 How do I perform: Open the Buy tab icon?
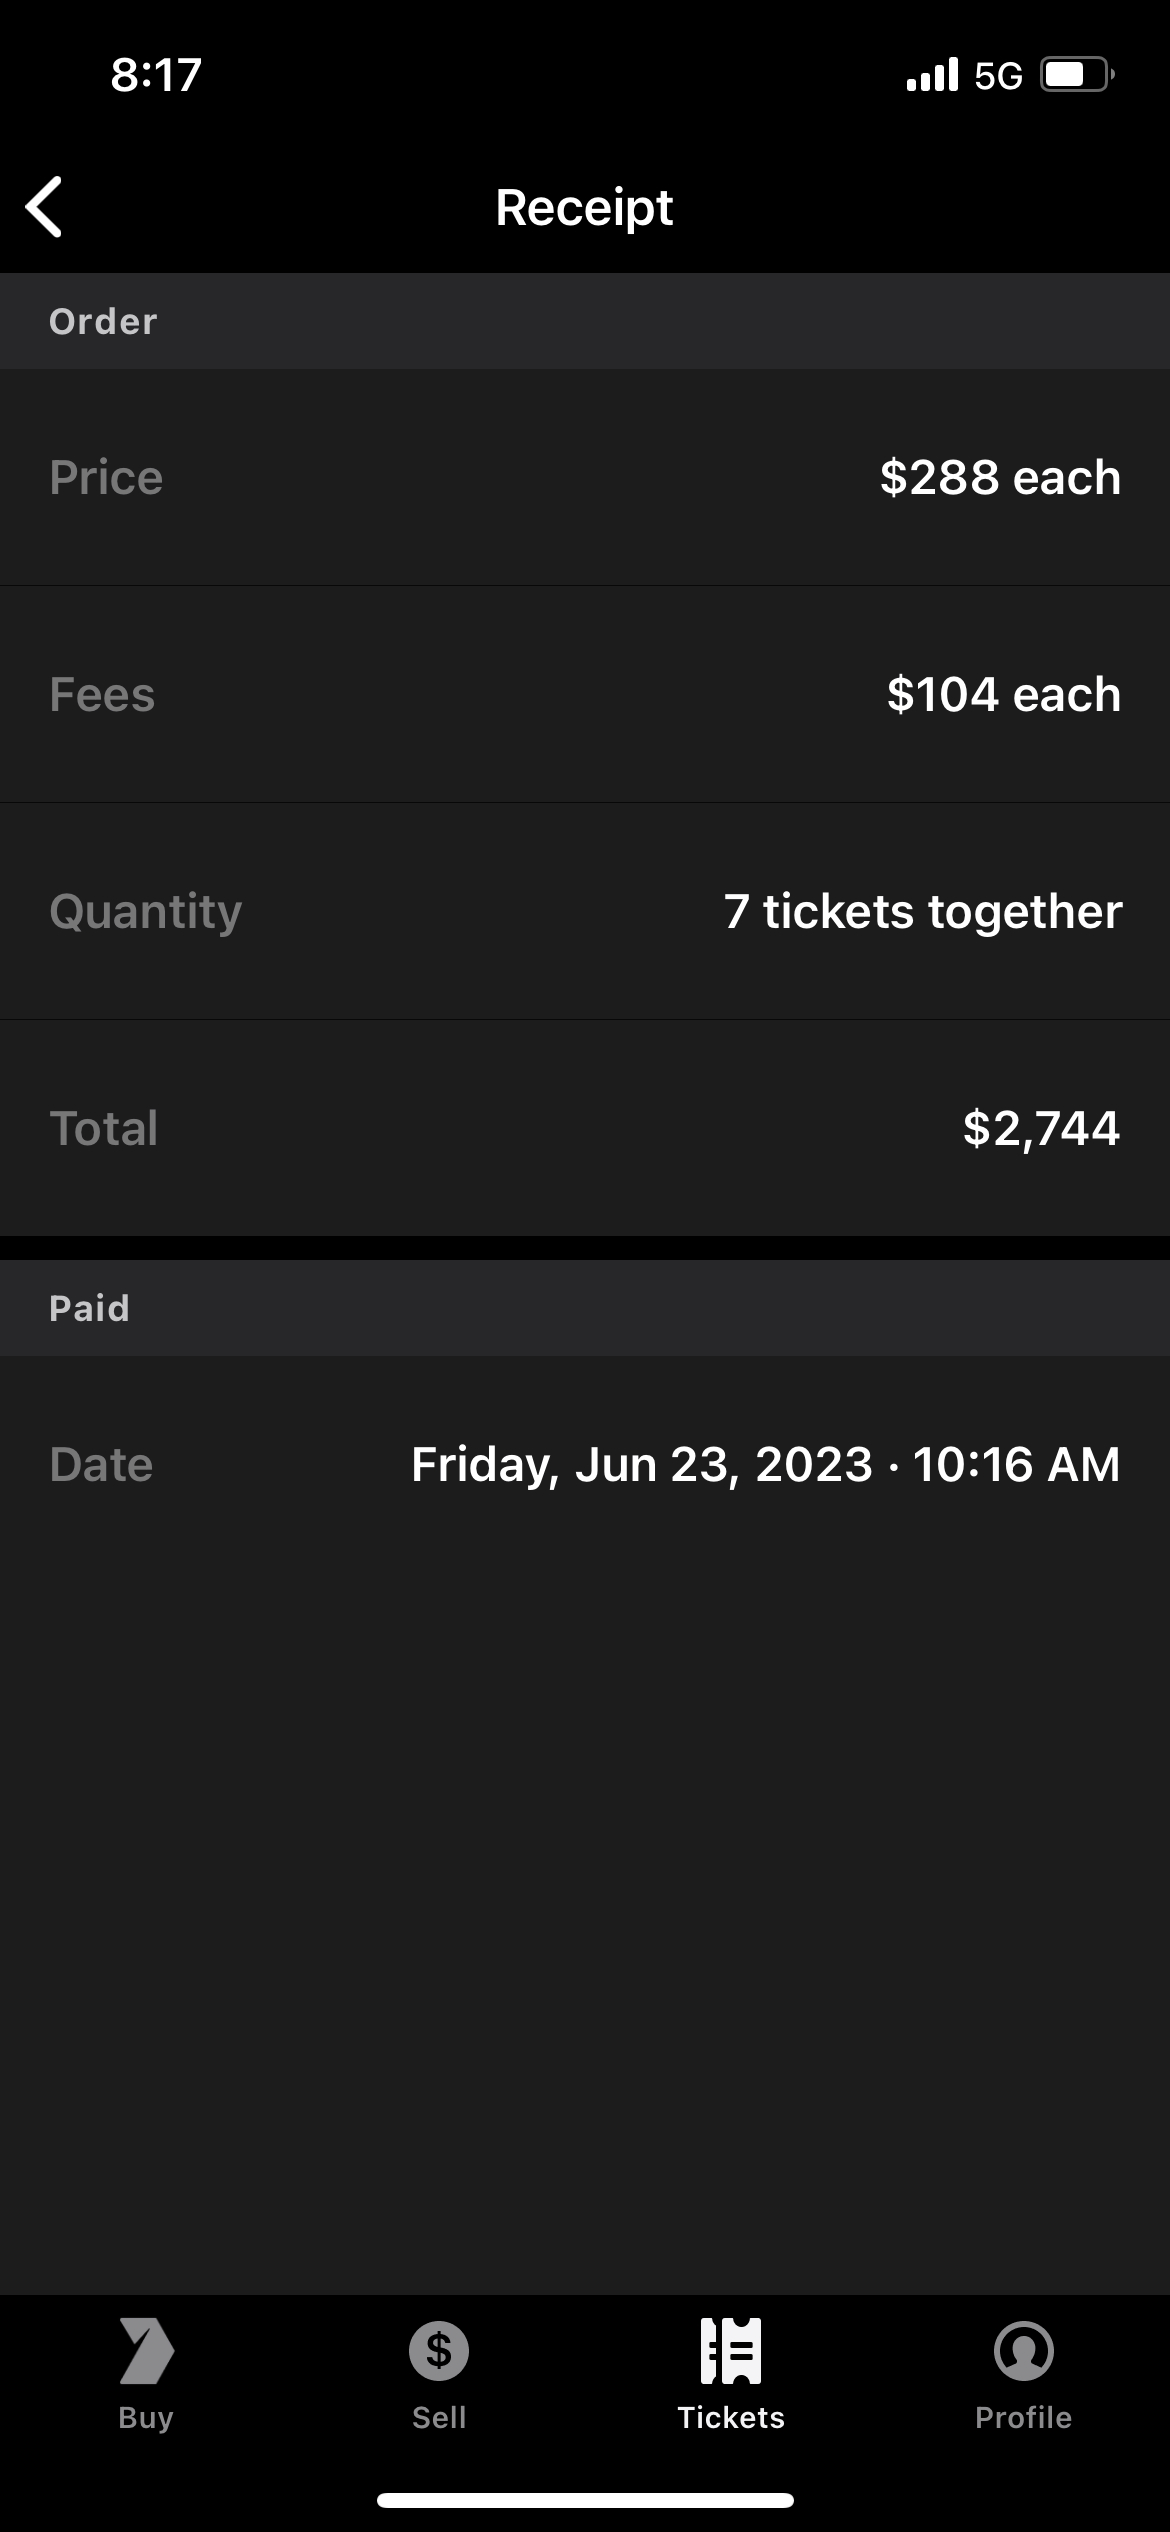146,2350
